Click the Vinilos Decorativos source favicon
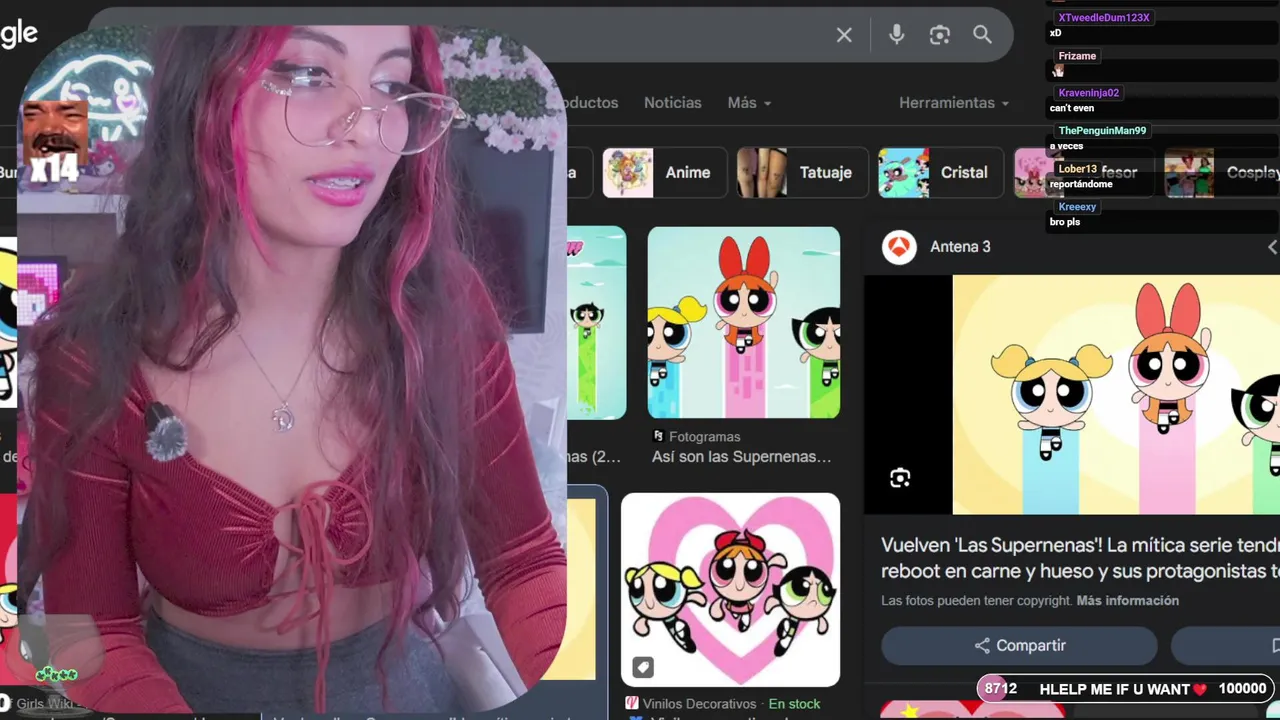This screenshot has width=1280, height=720. click(631, 704)
